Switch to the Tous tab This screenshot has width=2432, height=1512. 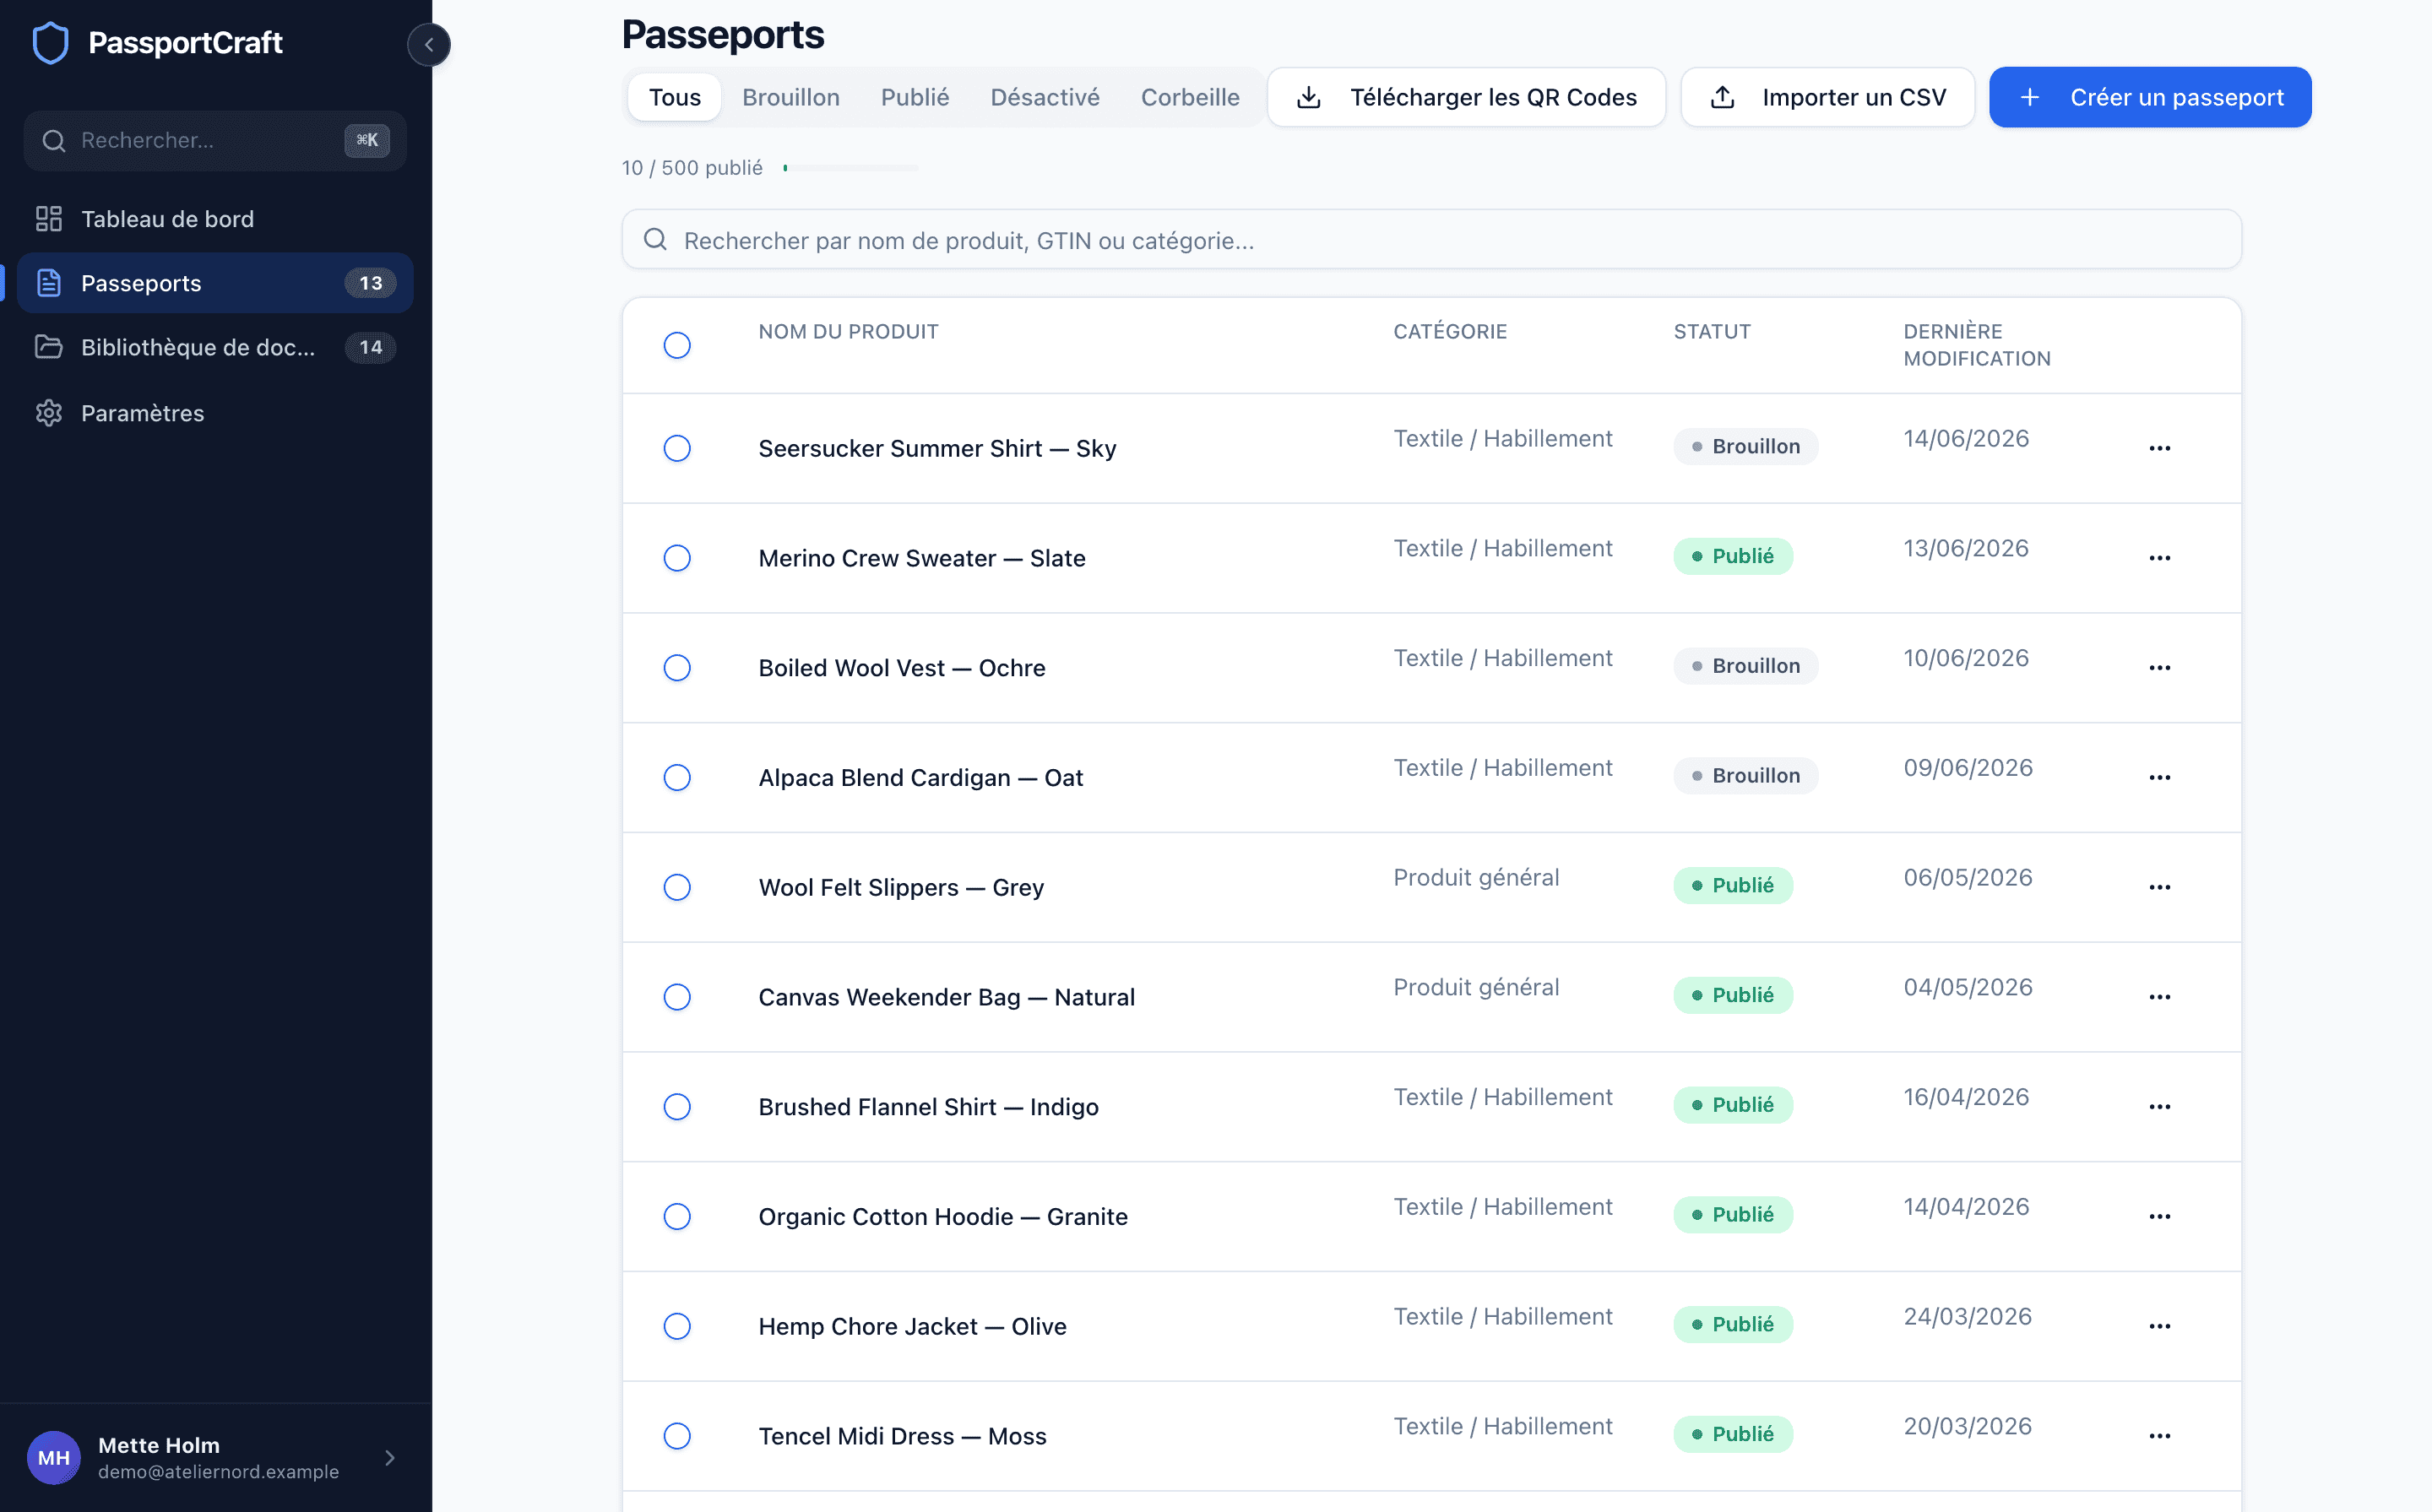(675, 97)
